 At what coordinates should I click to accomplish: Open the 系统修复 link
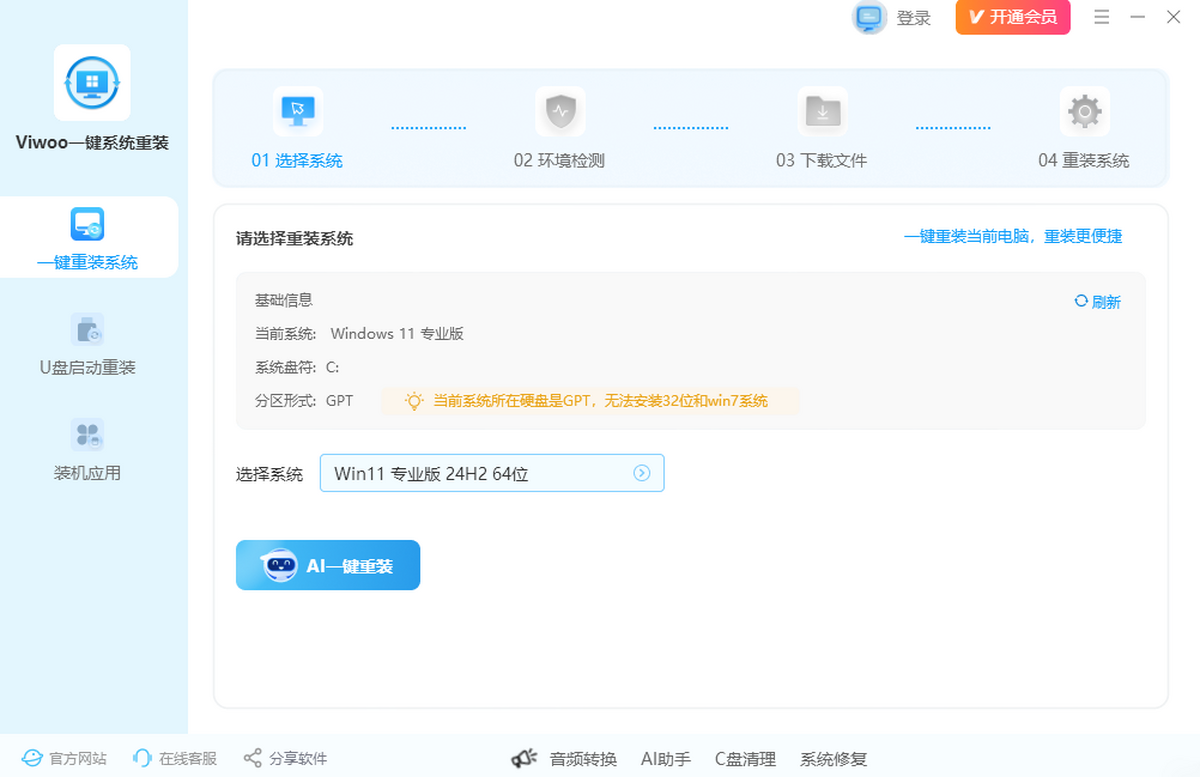click(833, 759)
